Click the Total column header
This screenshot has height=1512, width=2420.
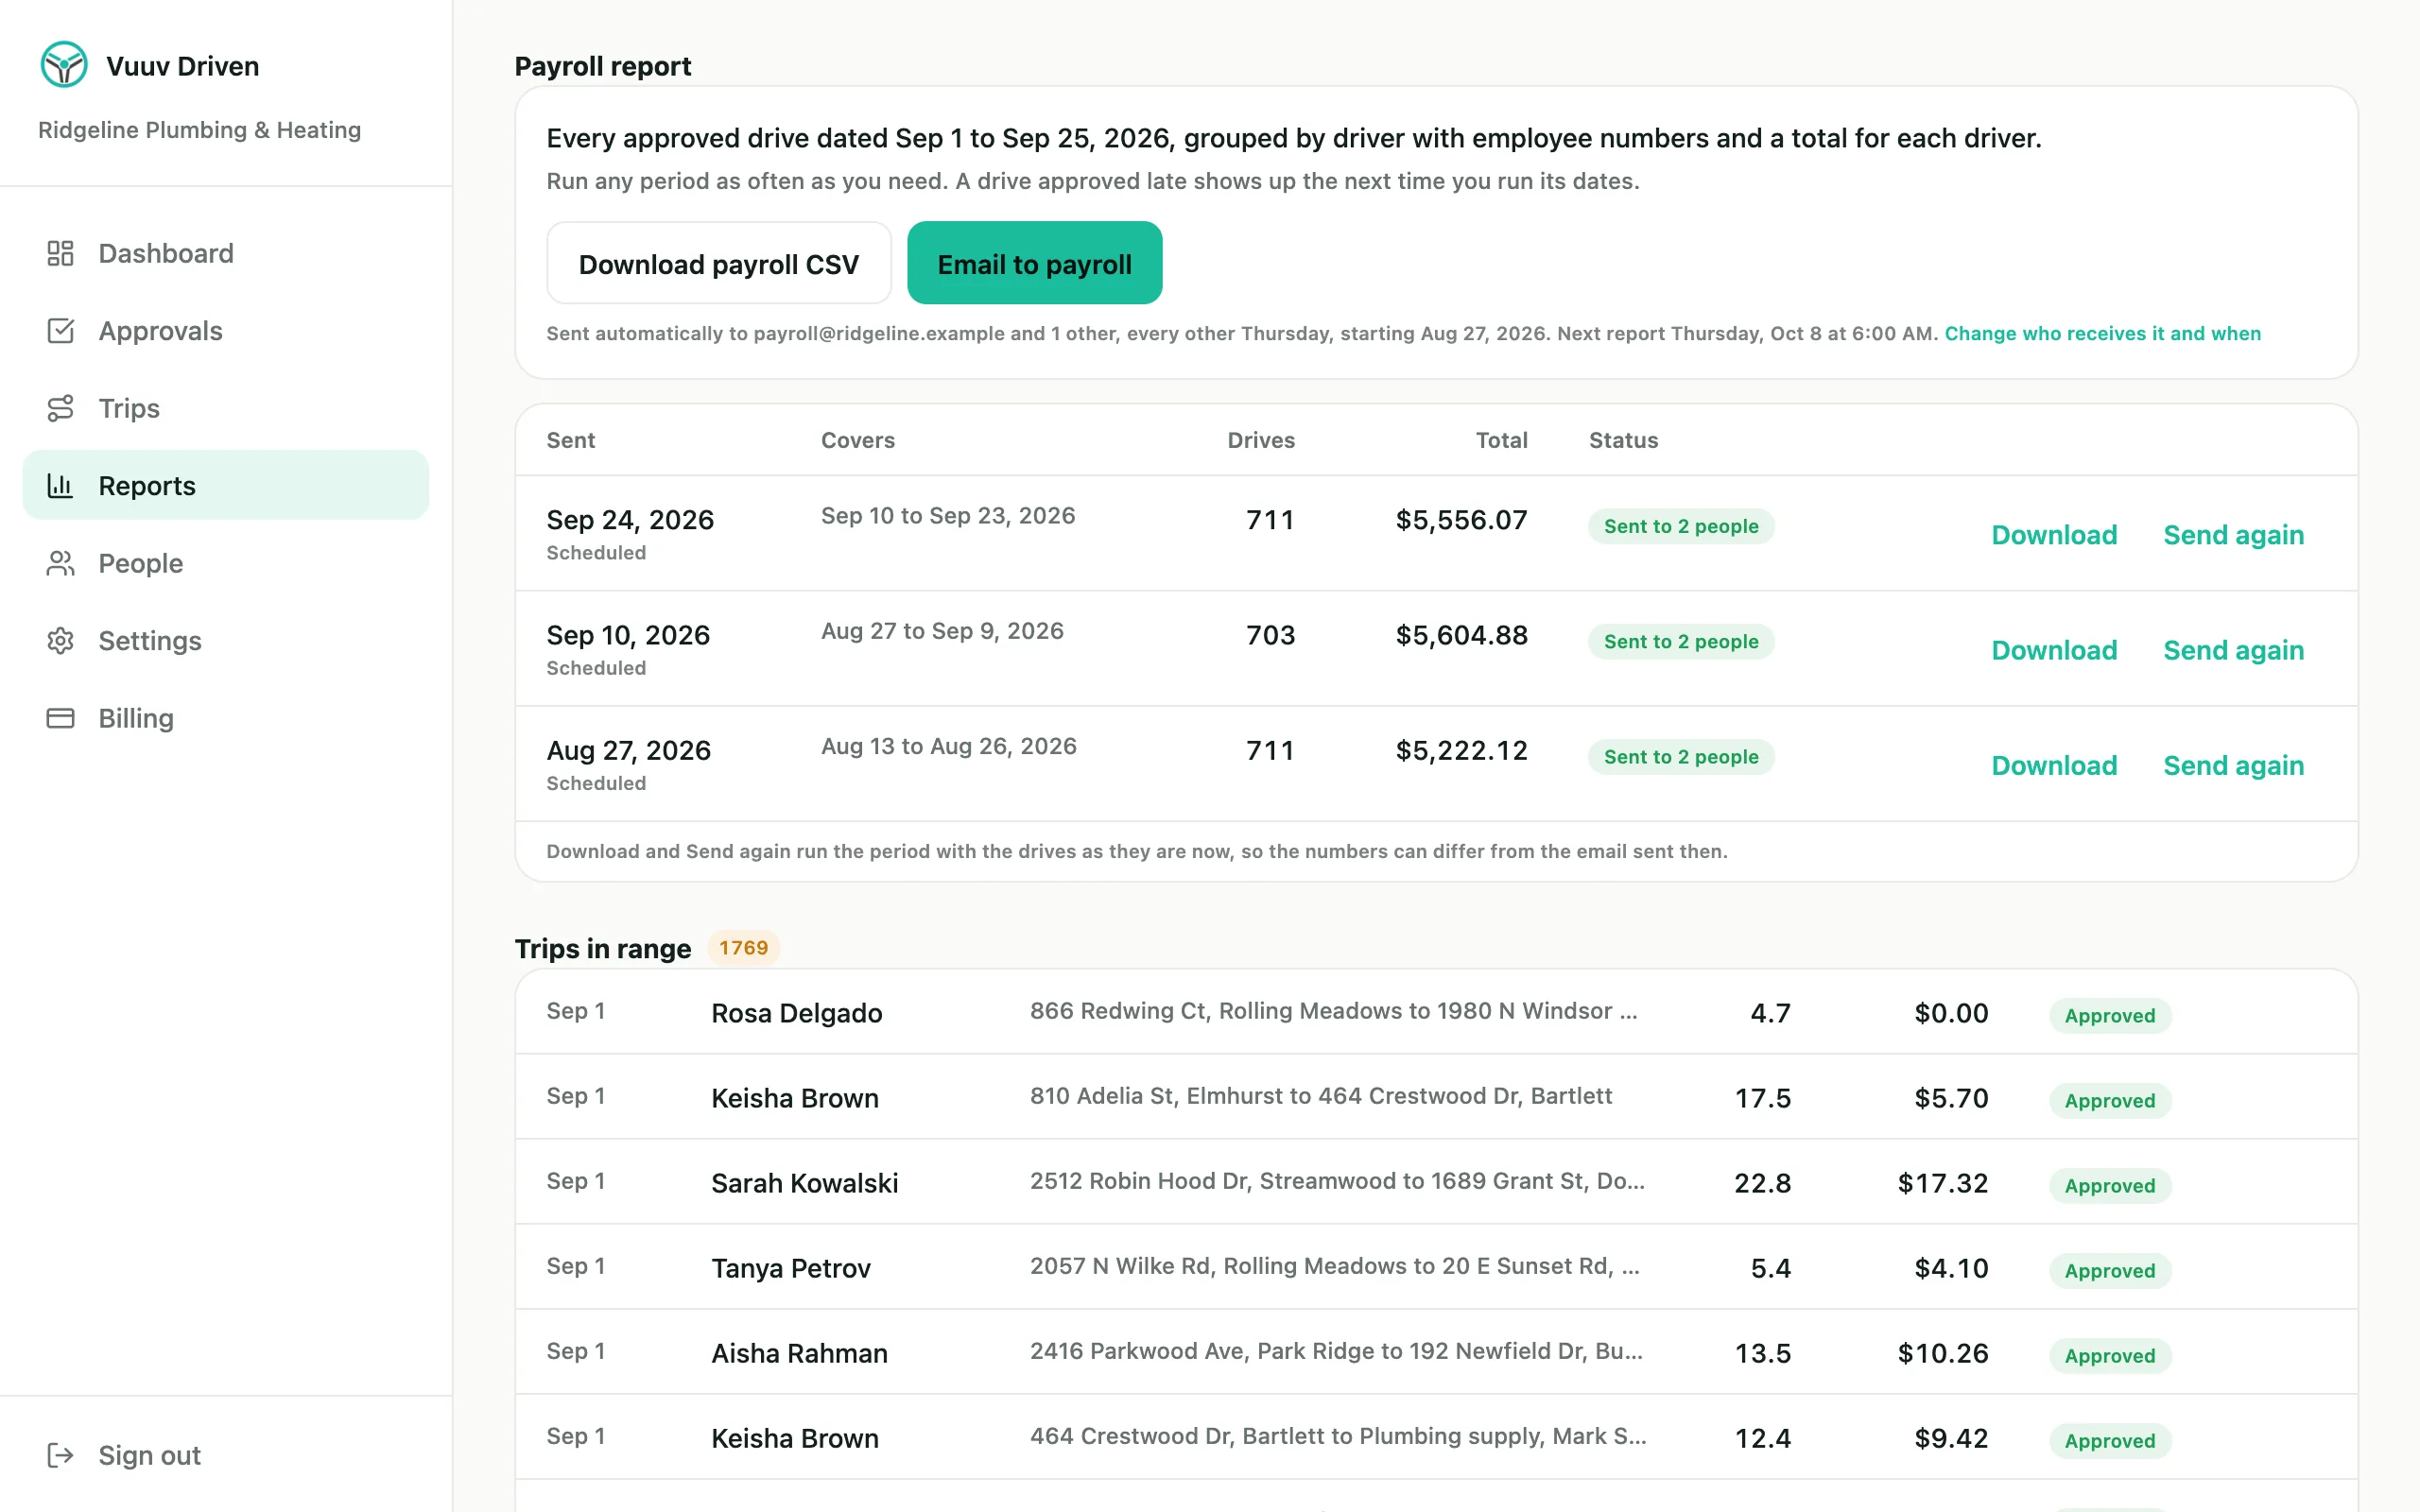(x=1501, y=440)
